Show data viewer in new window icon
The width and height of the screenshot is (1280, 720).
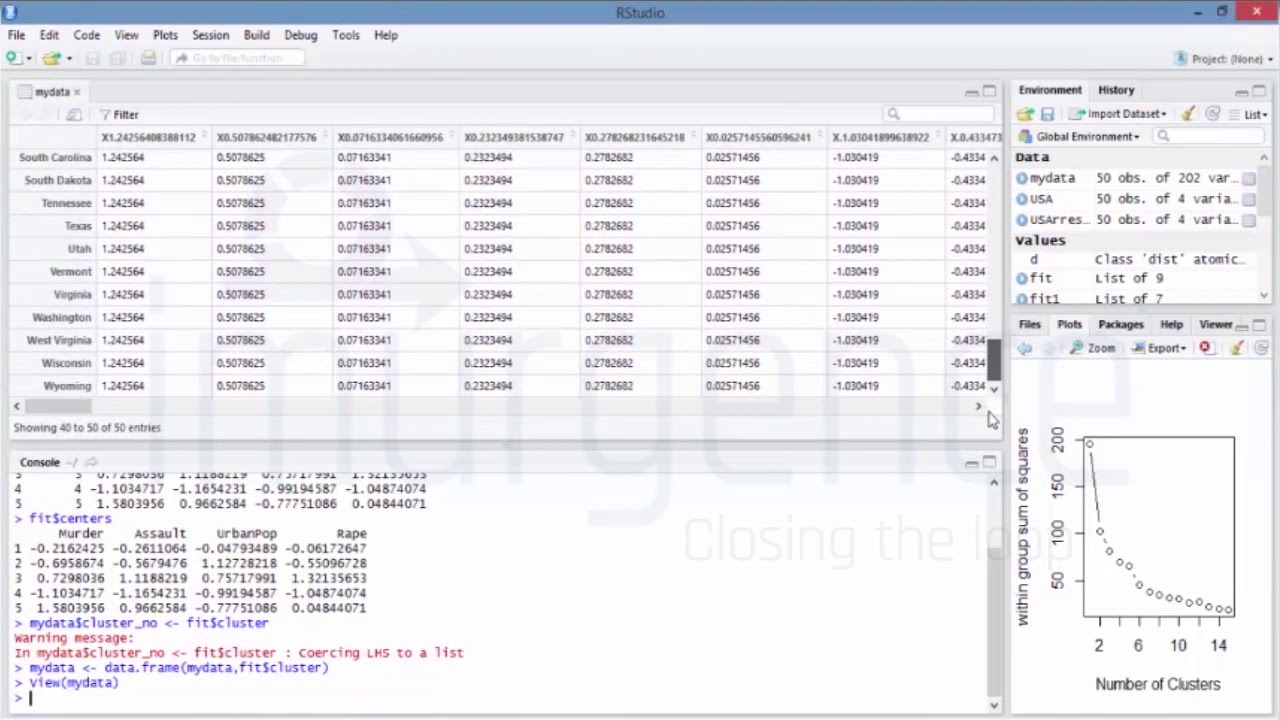point(73,115)
